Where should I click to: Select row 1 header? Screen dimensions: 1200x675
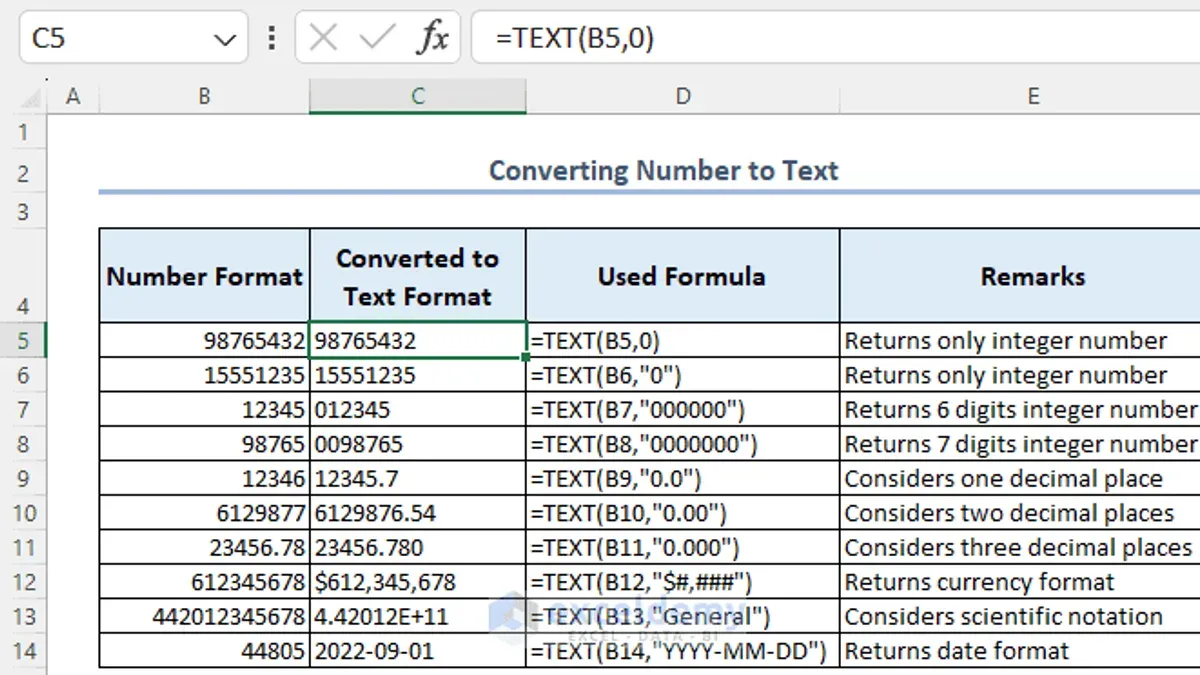click(x=24, y=132)
